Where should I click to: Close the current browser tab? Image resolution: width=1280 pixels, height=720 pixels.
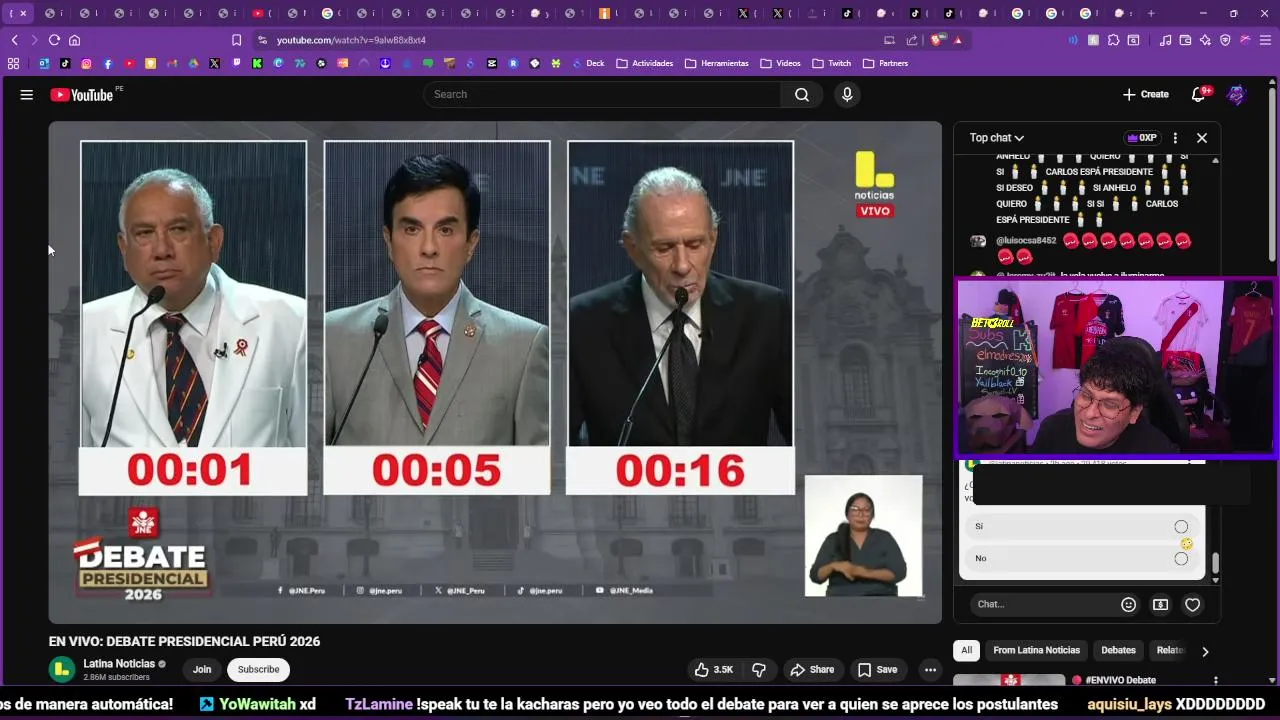coord(23,13)
